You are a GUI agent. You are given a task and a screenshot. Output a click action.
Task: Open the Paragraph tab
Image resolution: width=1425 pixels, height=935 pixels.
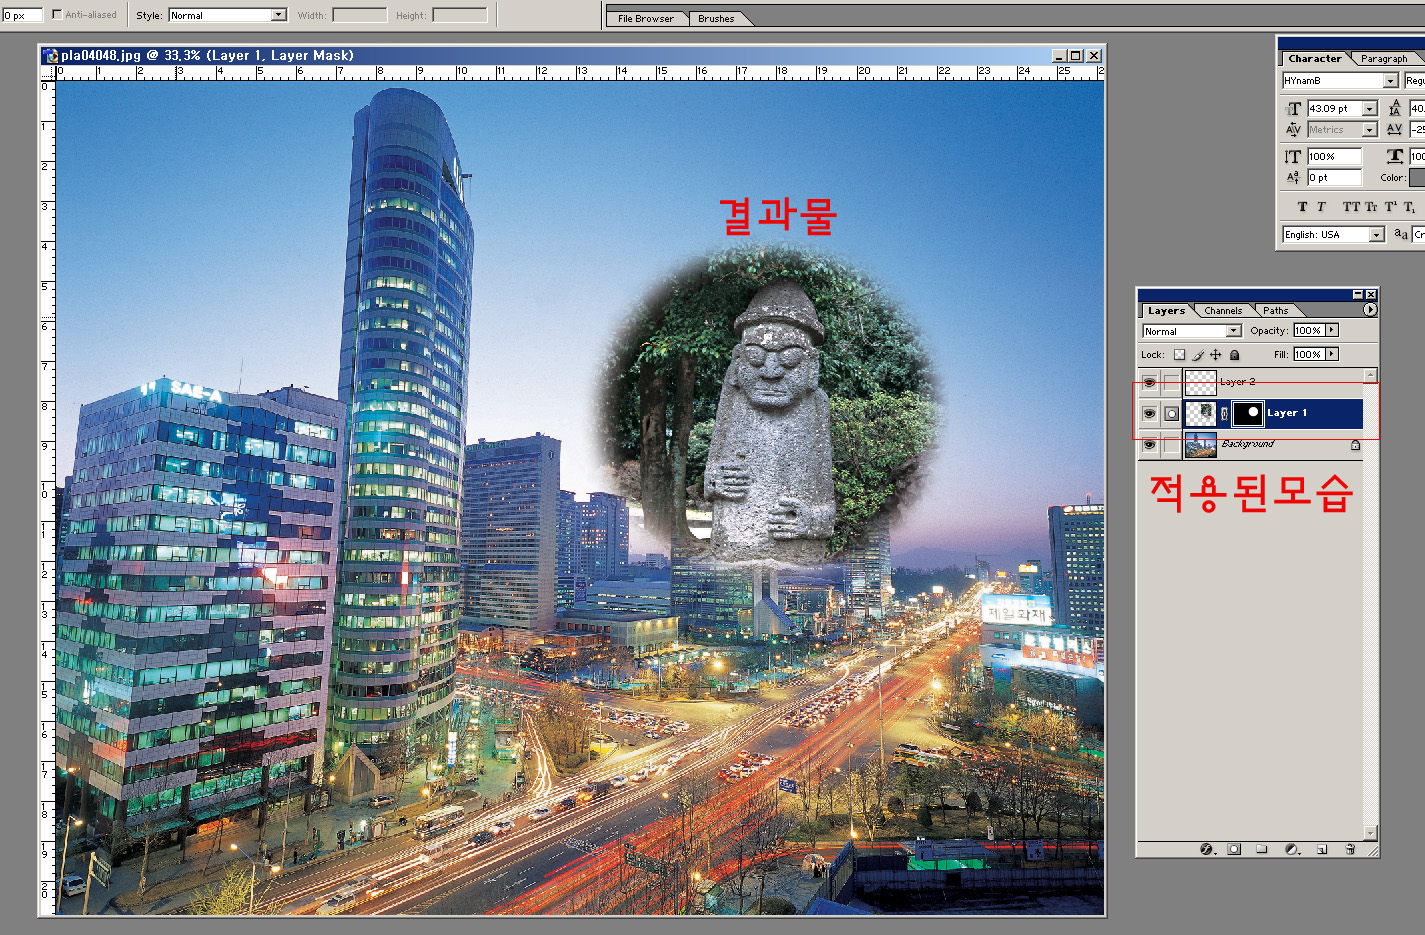pos(1384,59)
